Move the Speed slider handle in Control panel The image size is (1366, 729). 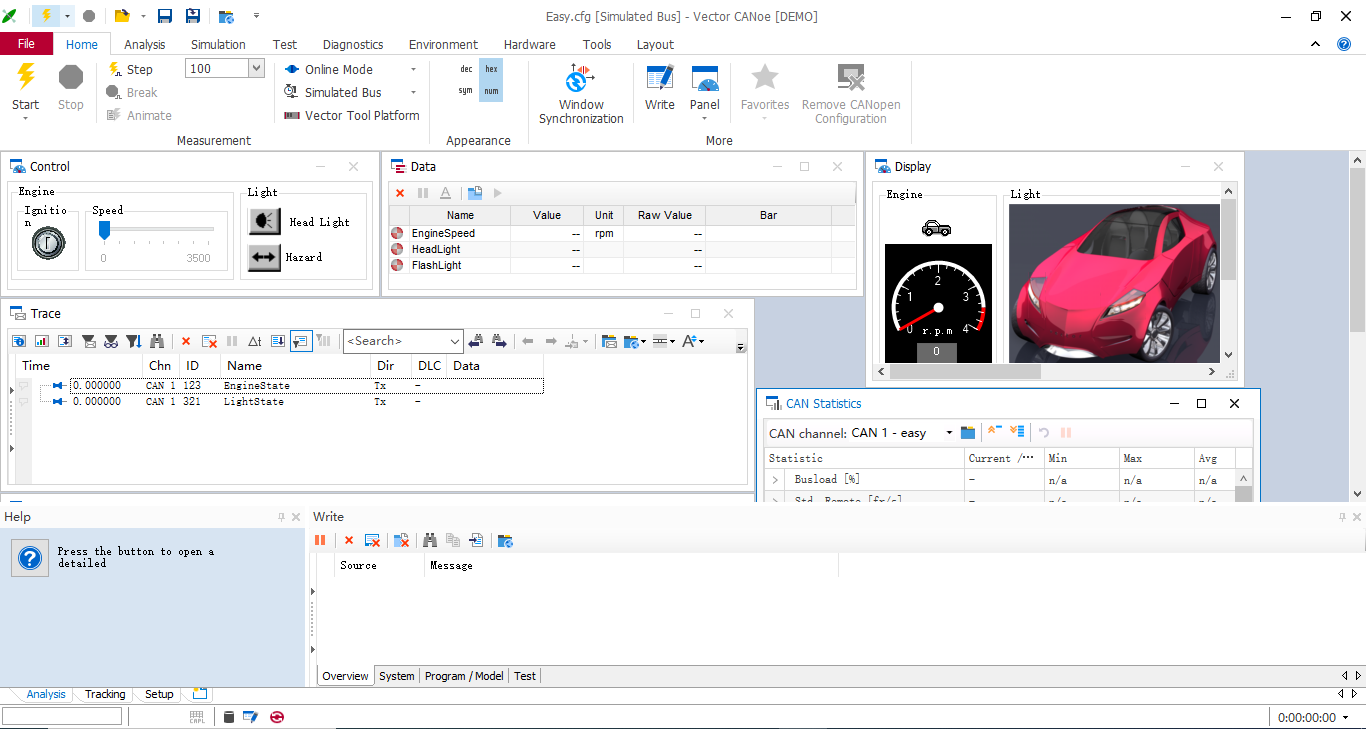(x=104, y=230)
